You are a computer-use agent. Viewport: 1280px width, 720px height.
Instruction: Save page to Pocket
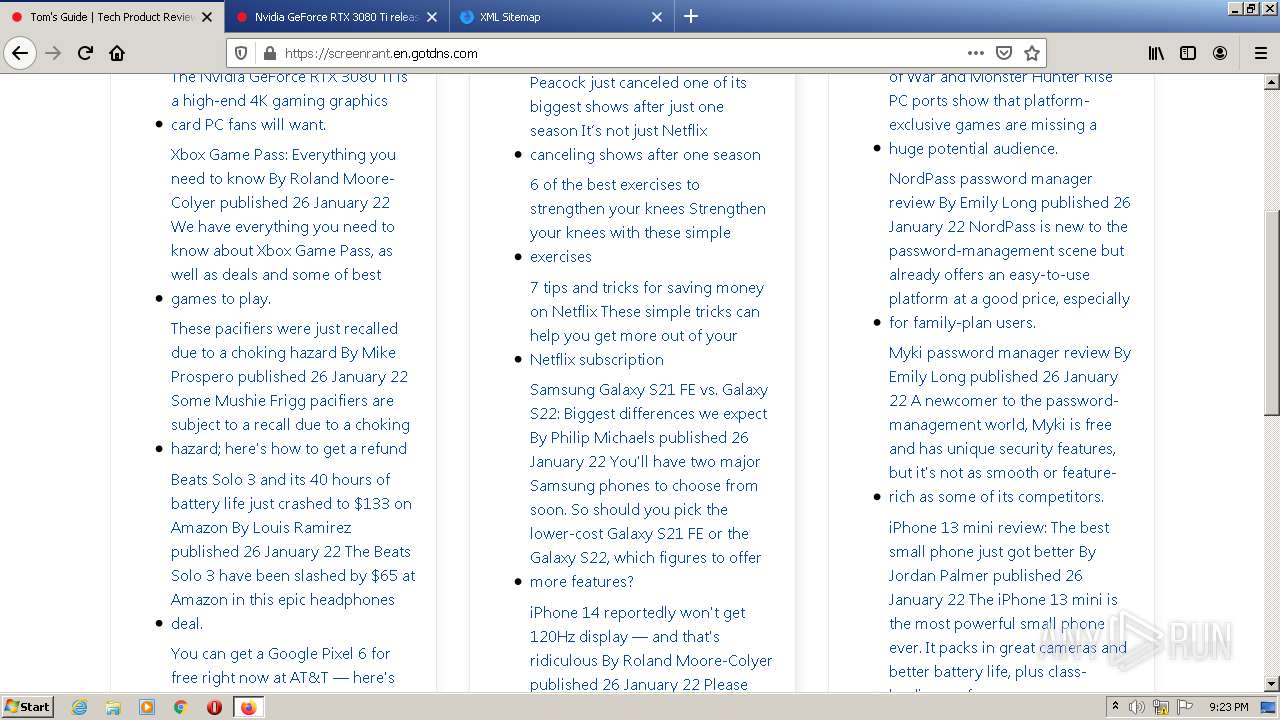(x=1004, y=53)
